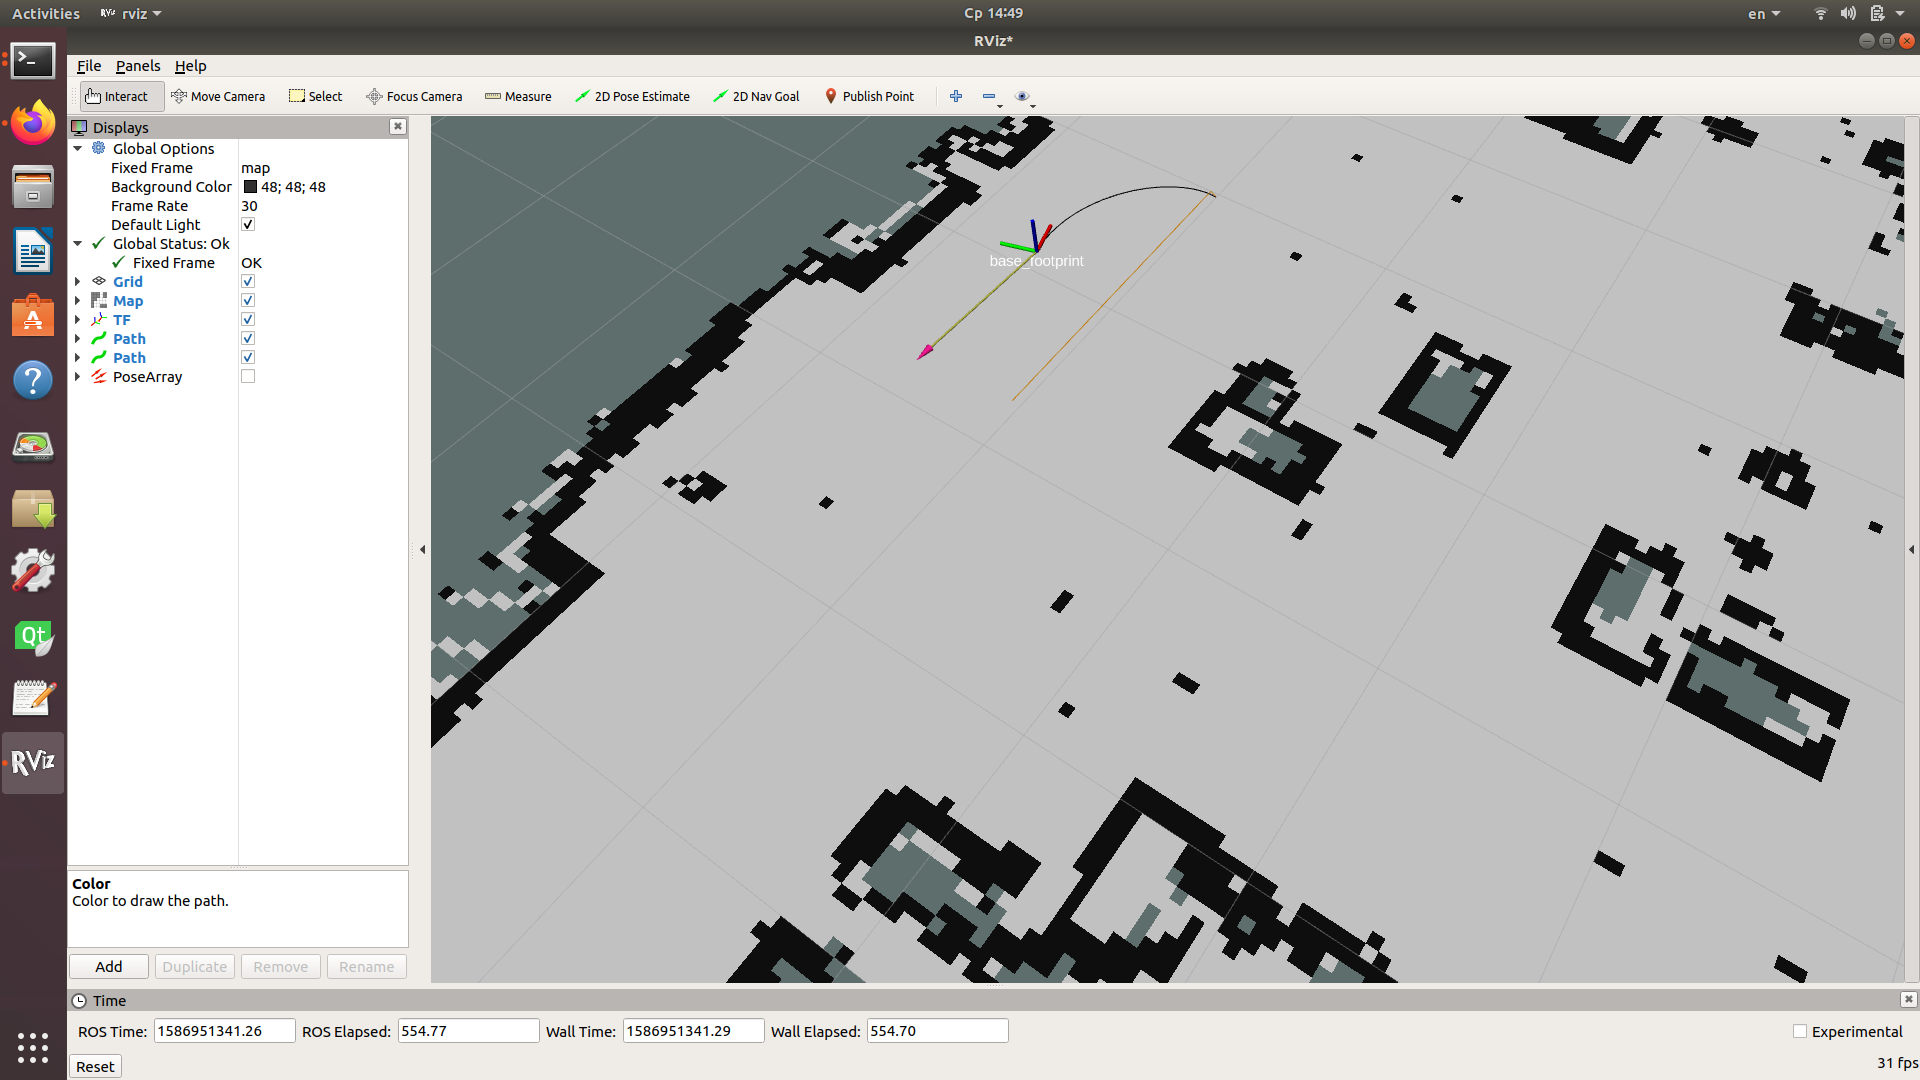Show applications grid
Image resolution: width=1920 pixels, height=1080 pixels.
coord(33,1047)
